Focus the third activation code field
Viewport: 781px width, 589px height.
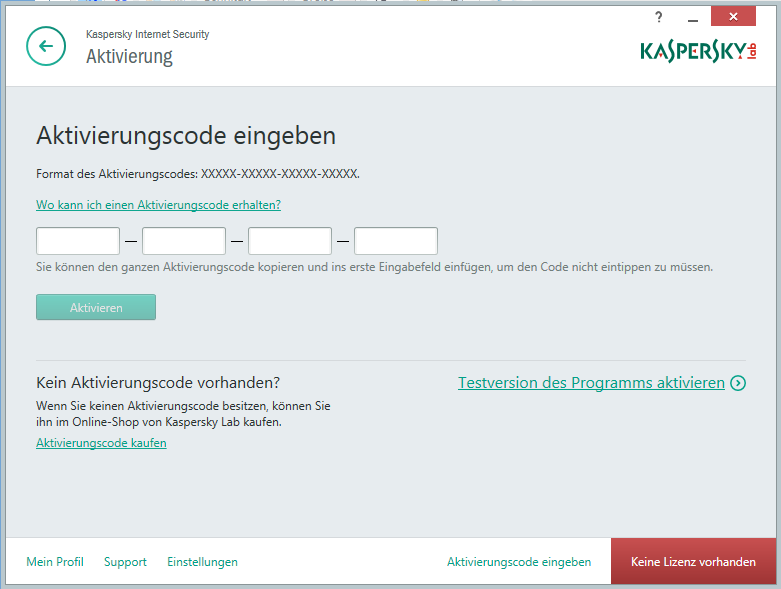(290, 241)
